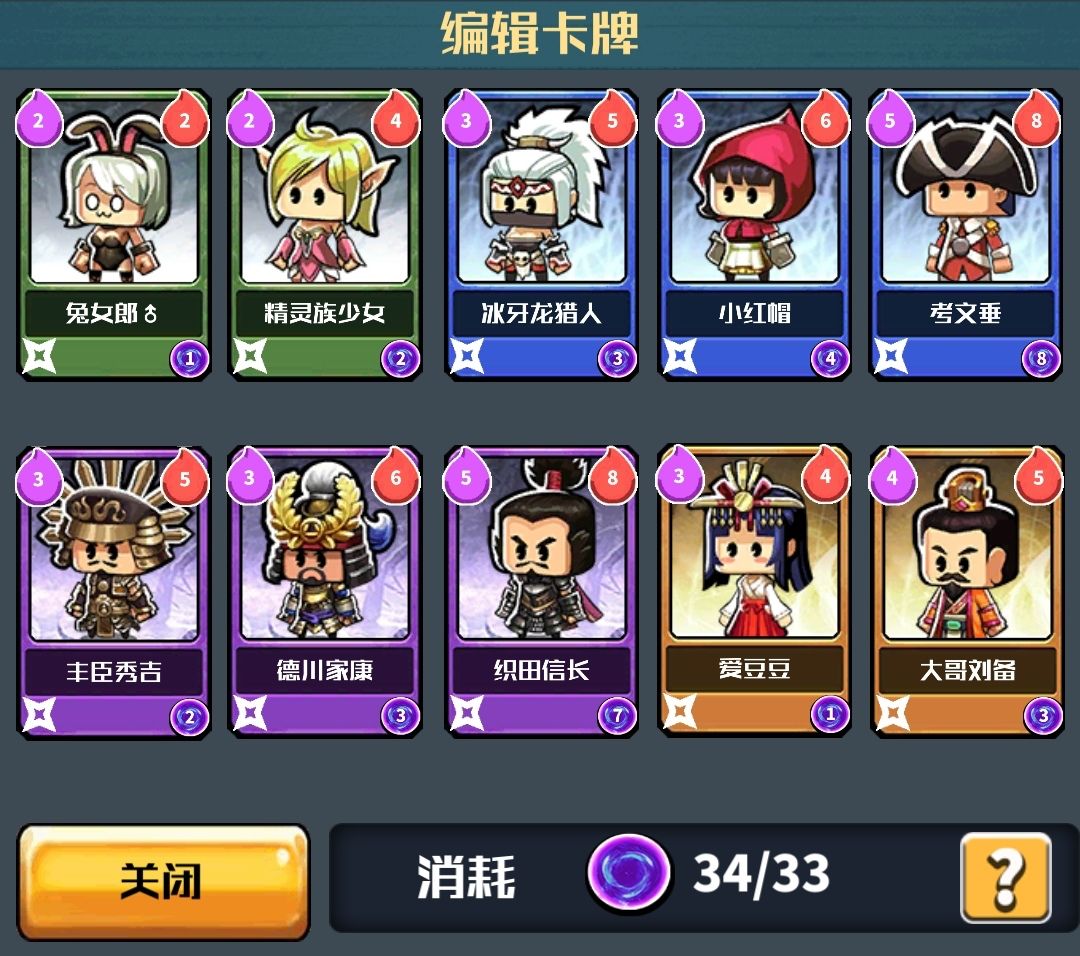This screenshot has height=956, width=1080.
Task: Select the 精灵族少女 card portrait
Action: 324,193
